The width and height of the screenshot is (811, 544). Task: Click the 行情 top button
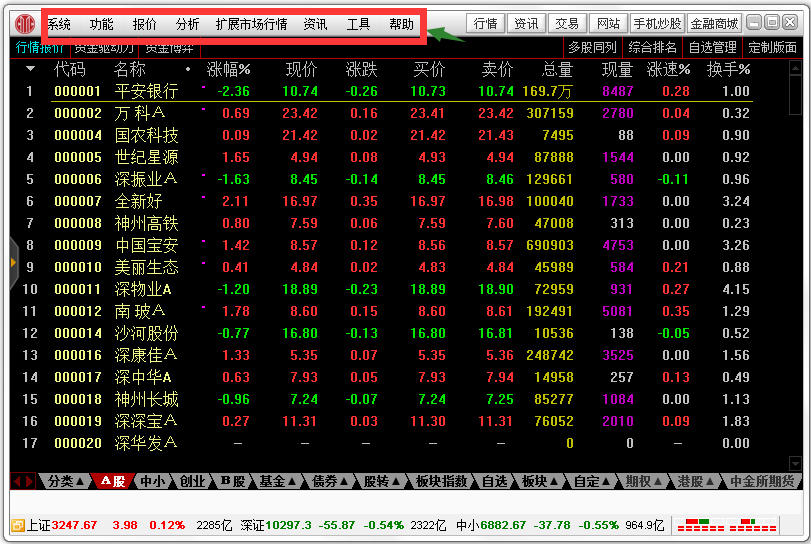click(x=486, y=23)
